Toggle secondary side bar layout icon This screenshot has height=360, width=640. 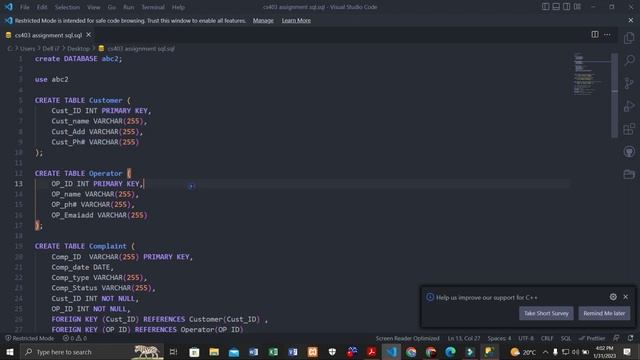(x=567, y=7)
